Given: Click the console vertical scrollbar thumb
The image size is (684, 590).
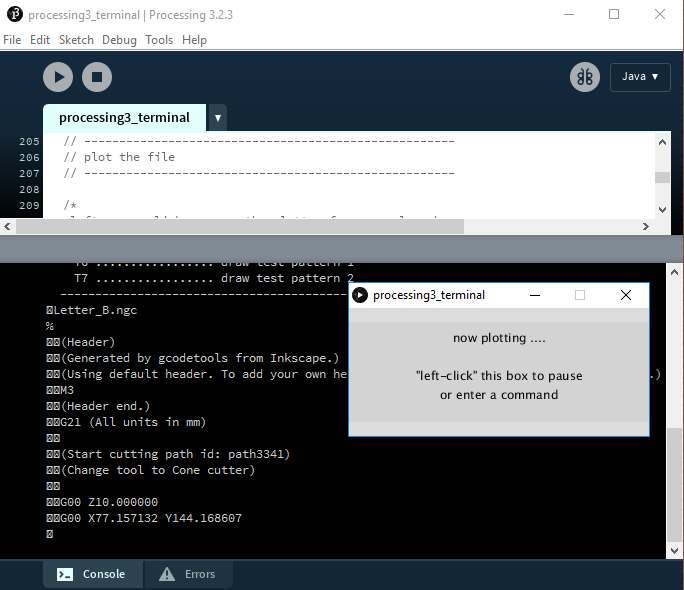Looking at the screenshot, I should 674,485.
